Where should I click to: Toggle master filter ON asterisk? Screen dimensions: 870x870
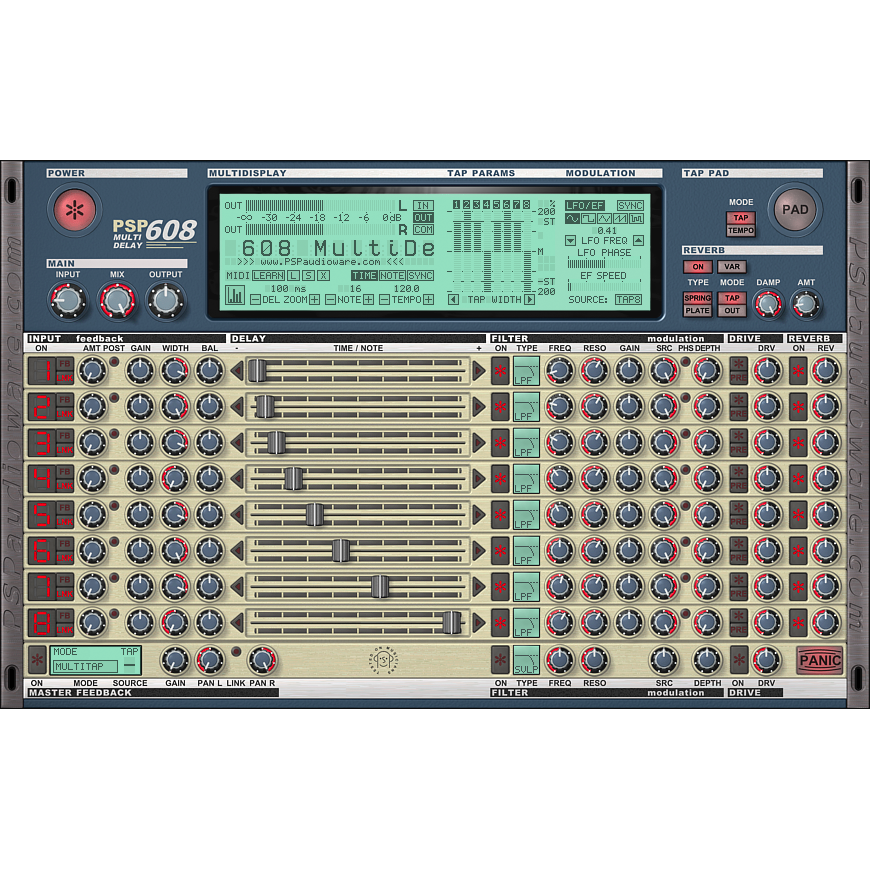[500, 660]
